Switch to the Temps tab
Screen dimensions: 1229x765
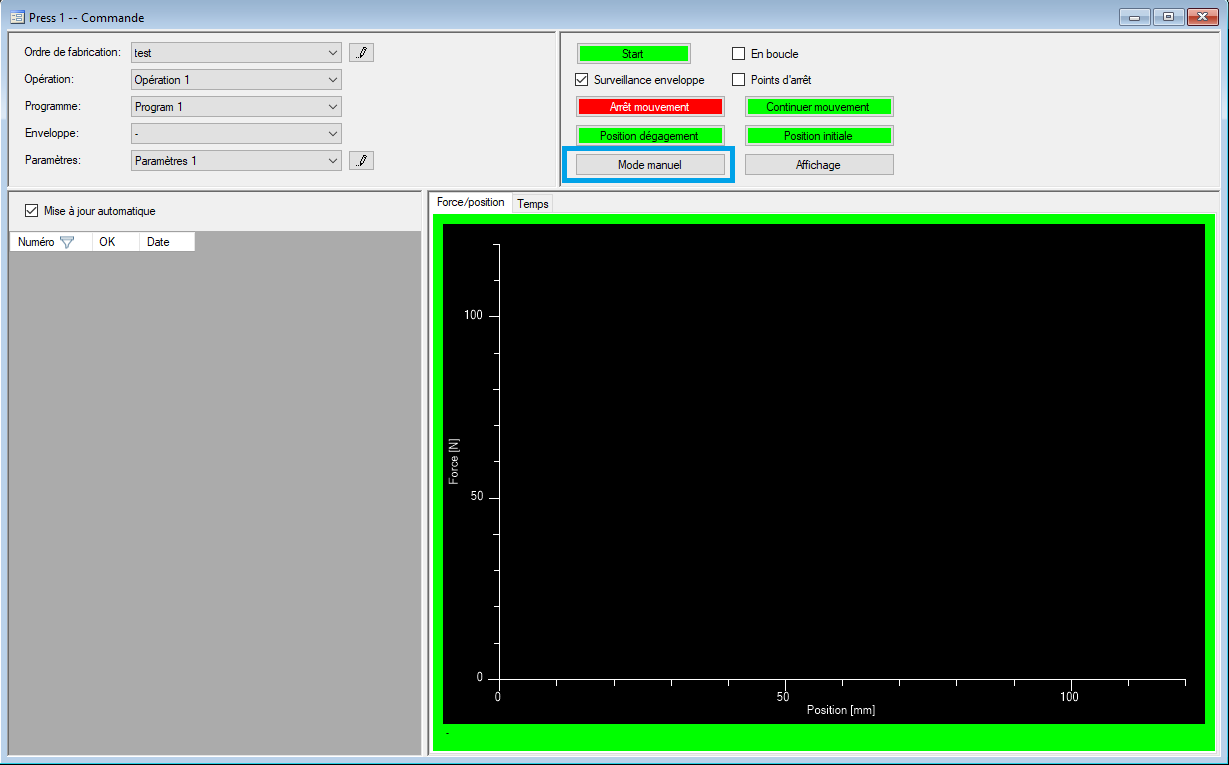point(533,204)
